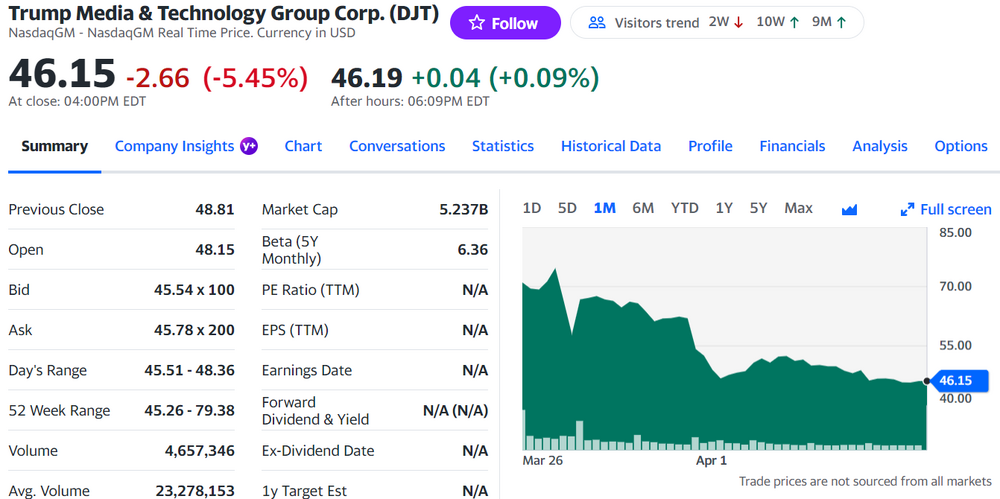Open the Conversations tab
Screen dimensions: 1000x499
397,146
